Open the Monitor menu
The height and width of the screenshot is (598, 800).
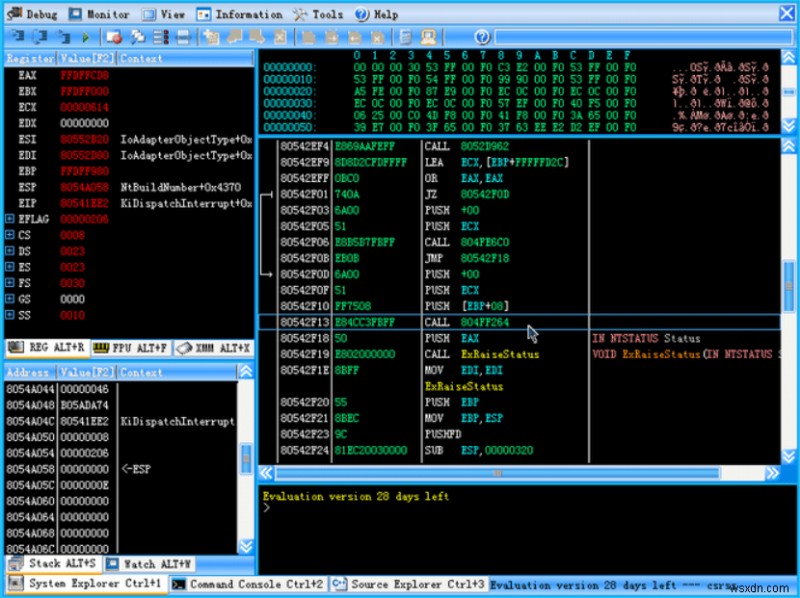point(99,14)
